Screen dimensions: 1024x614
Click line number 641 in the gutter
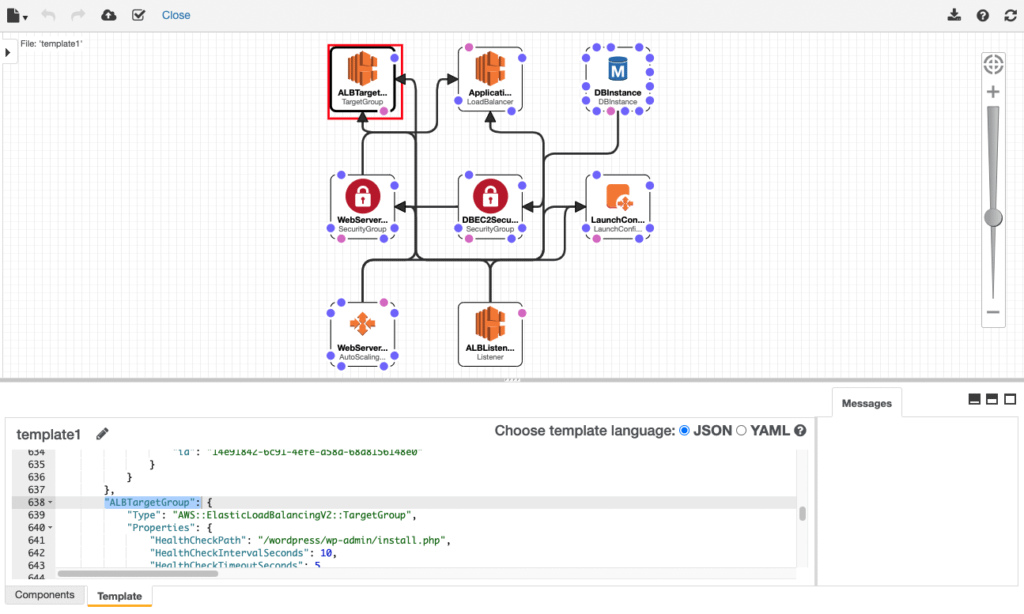[x=37, y=540]
